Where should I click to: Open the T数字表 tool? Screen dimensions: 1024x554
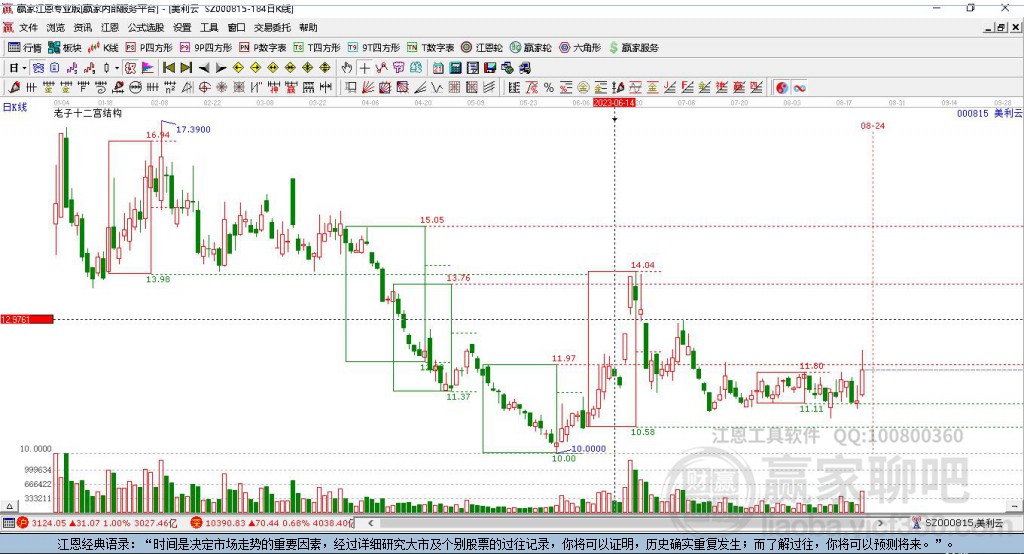tap(430, 48)
